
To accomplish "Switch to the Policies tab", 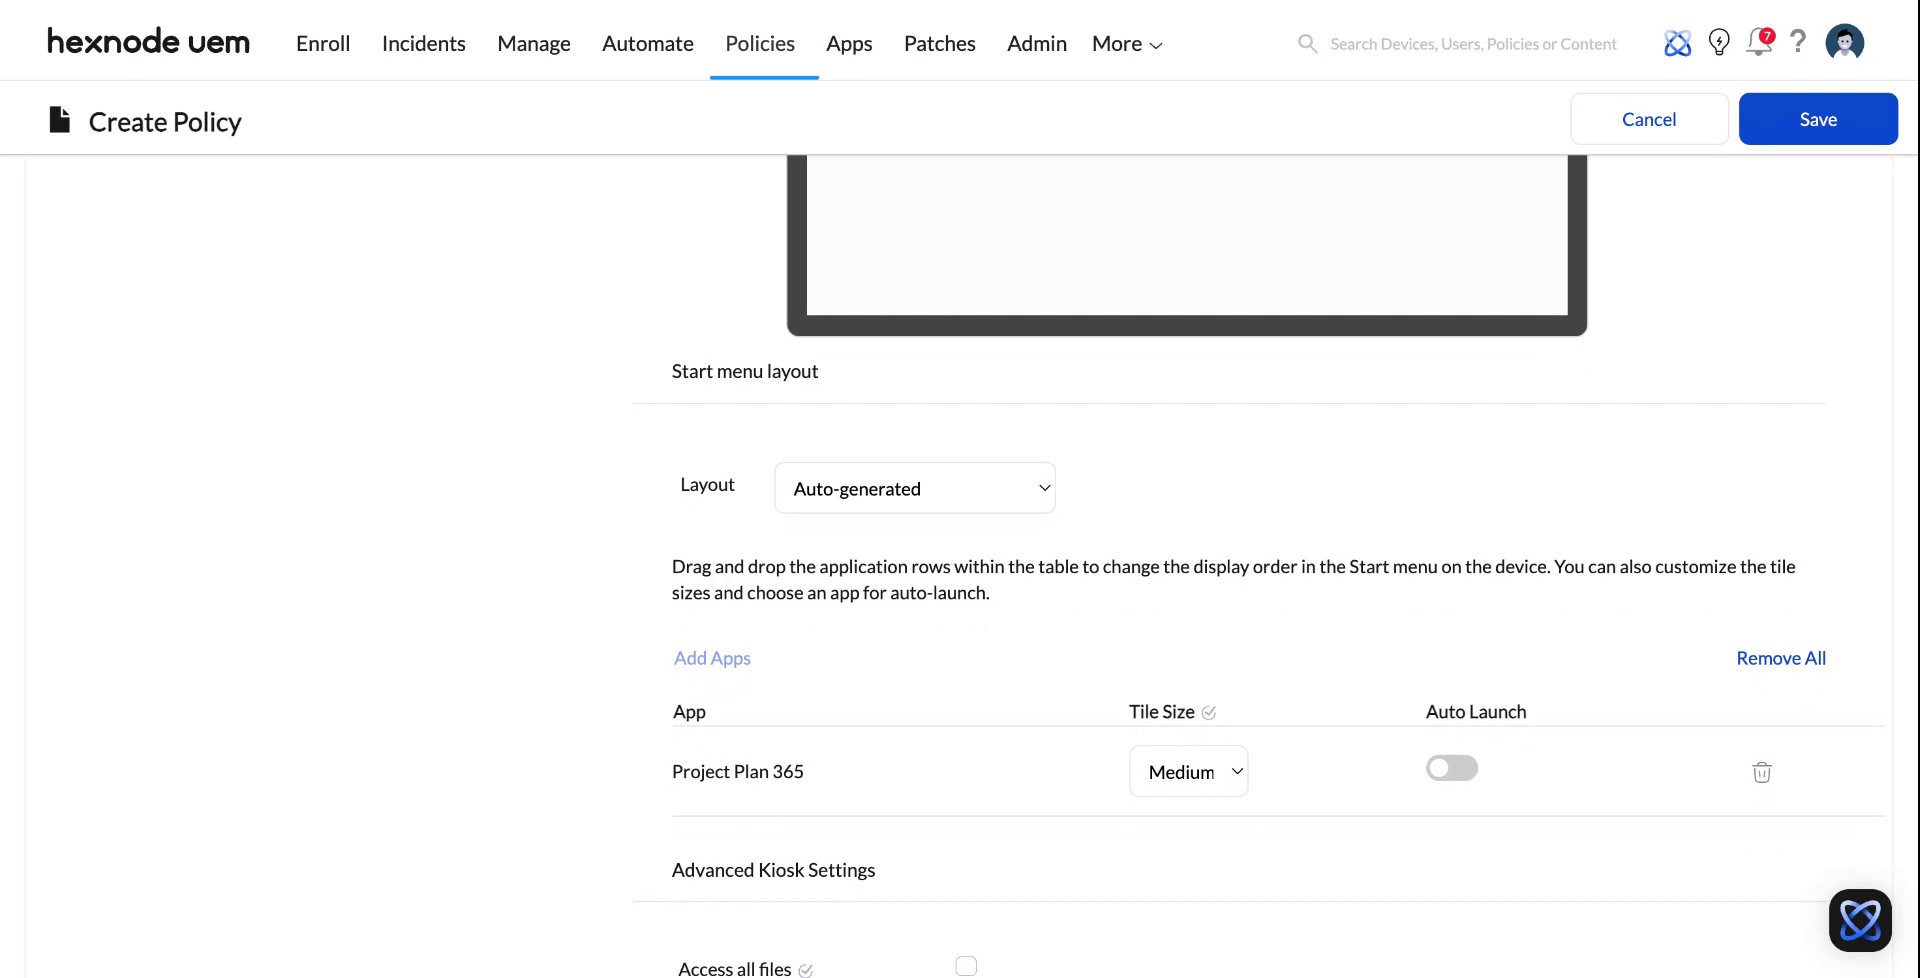I will pyautogui.click(x=759, y=43).
